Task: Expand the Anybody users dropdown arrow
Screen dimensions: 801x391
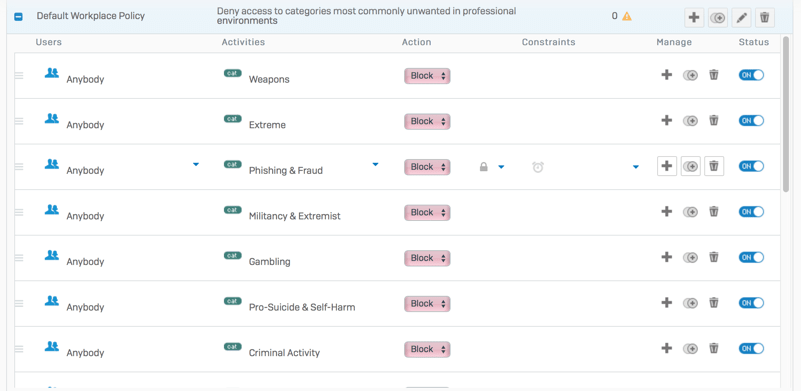Action: (196, 164)
